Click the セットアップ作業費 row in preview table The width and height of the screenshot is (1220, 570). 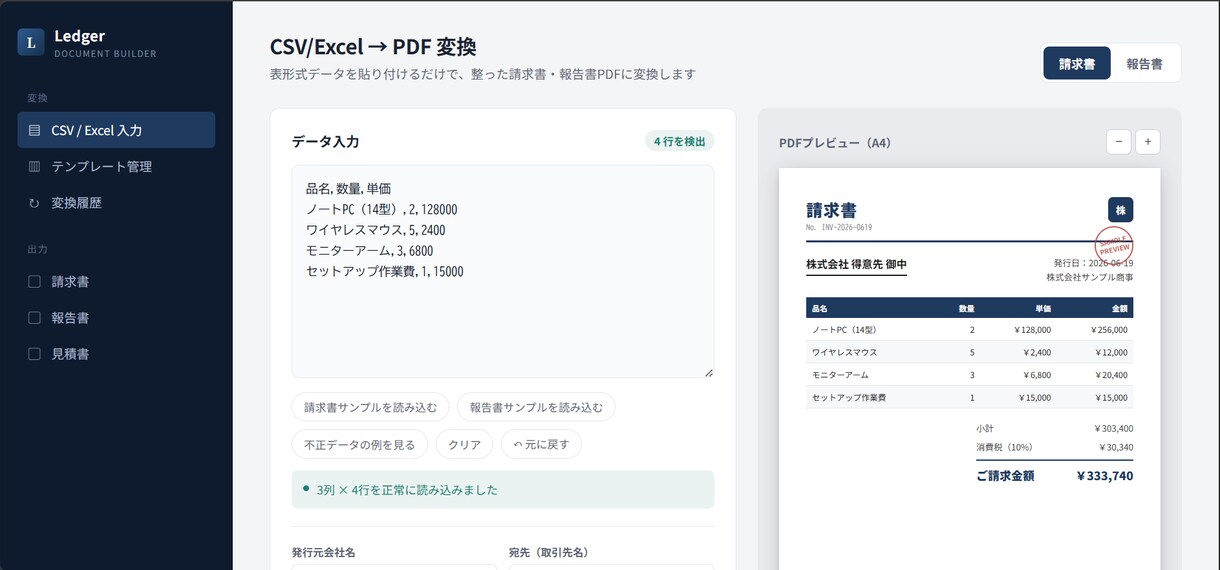969,397
